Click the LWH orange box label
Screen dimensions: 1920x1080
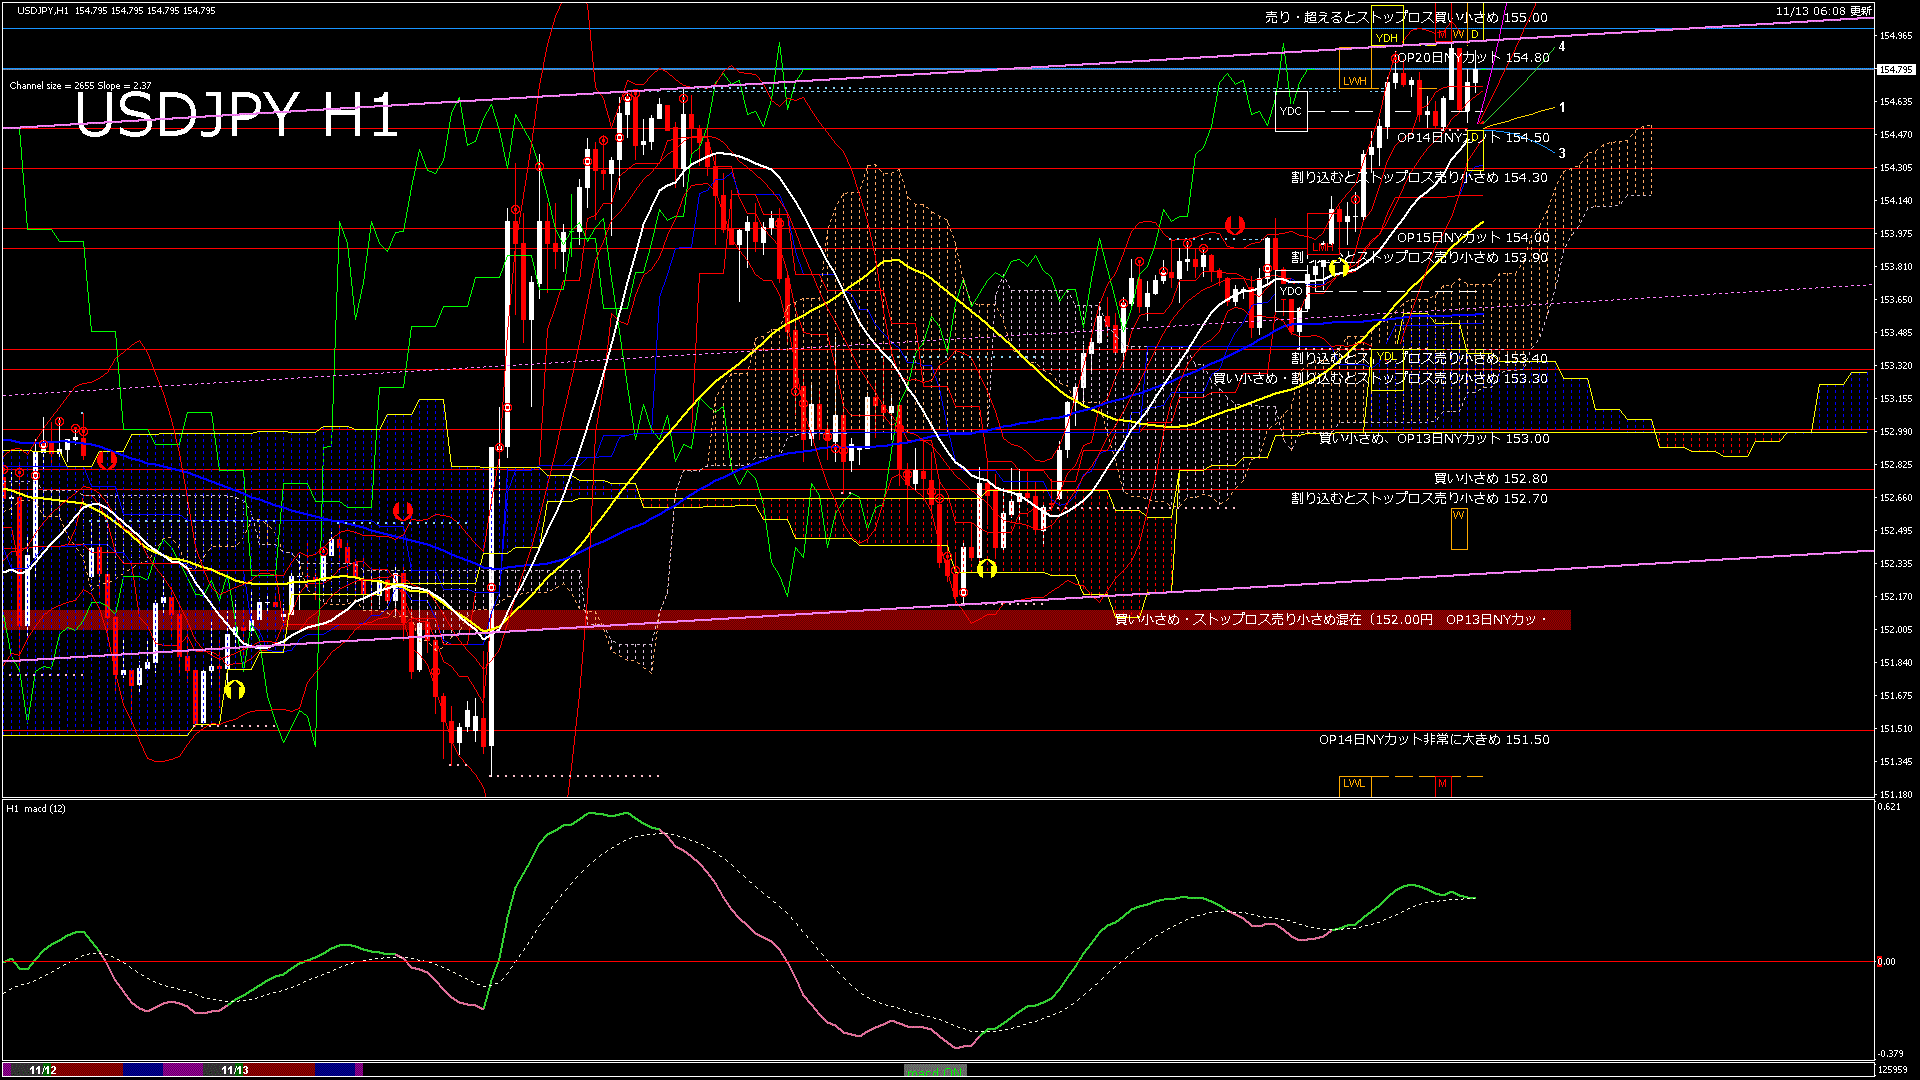coord(1354,81)
